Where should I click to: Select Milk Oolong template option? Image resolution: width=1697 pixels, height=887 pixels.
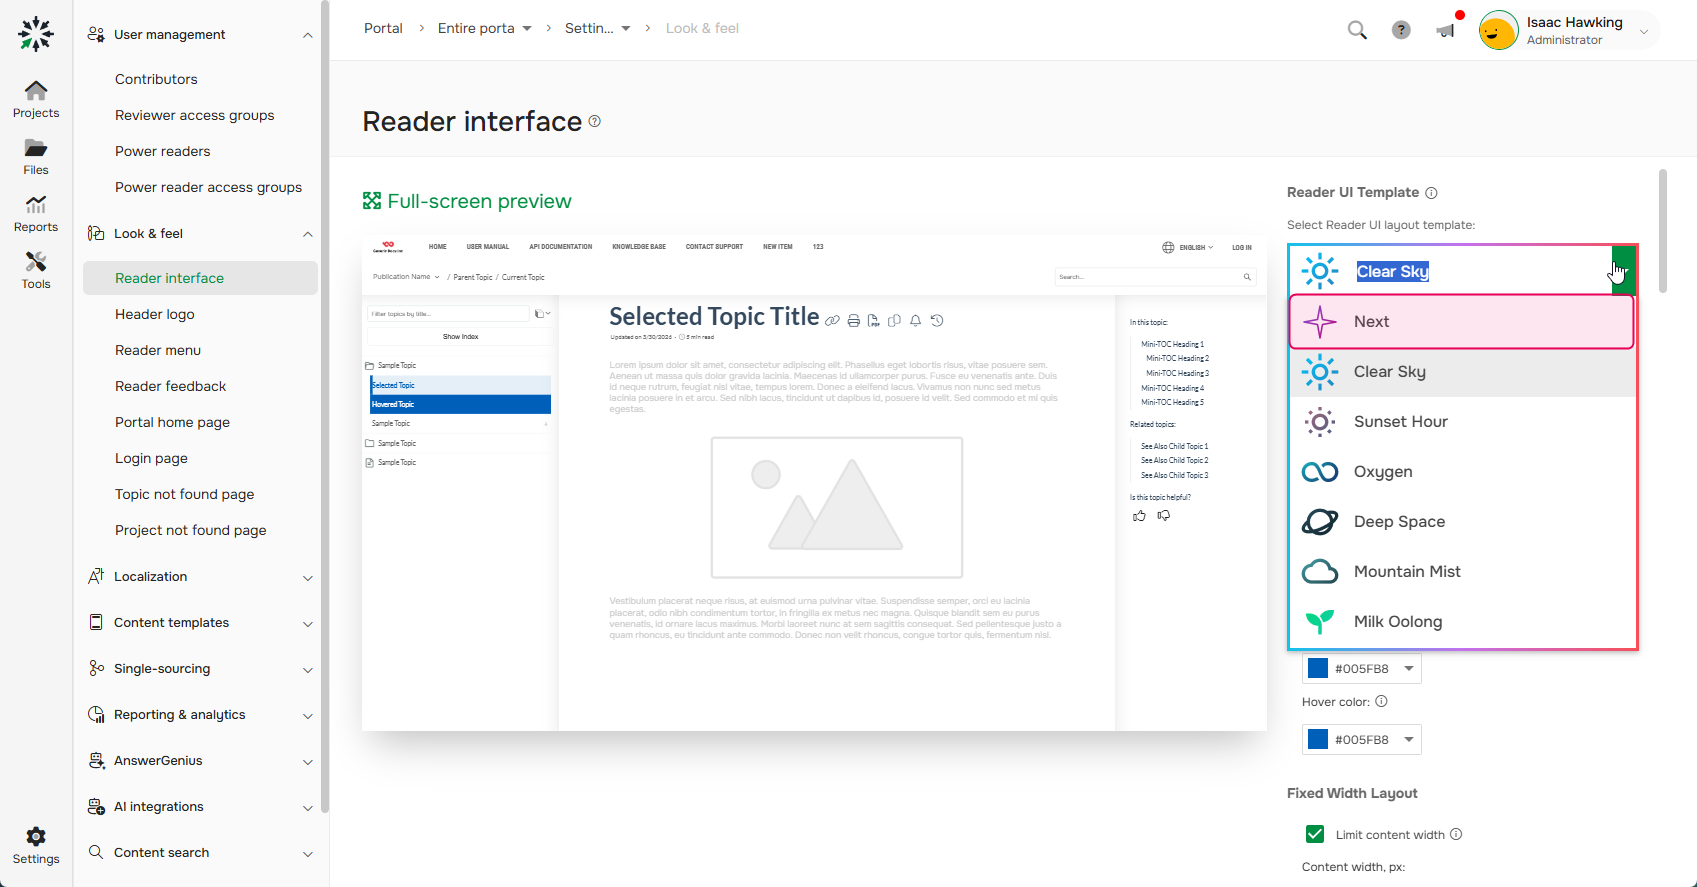pyautogui.click(x=1462, y=621)
